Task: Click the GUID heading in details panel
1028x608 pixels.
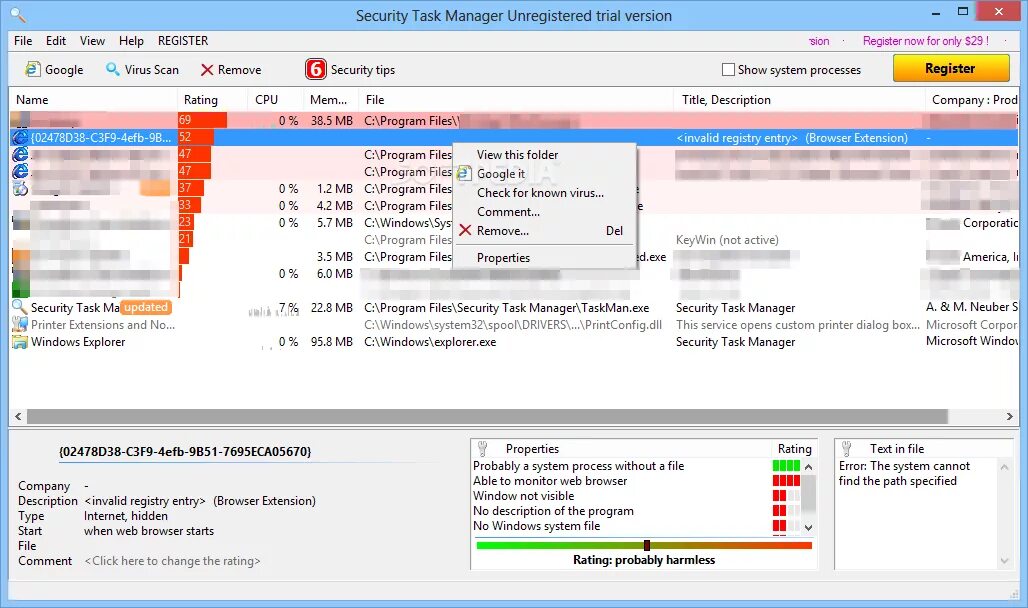Action: tap(185, 451)
